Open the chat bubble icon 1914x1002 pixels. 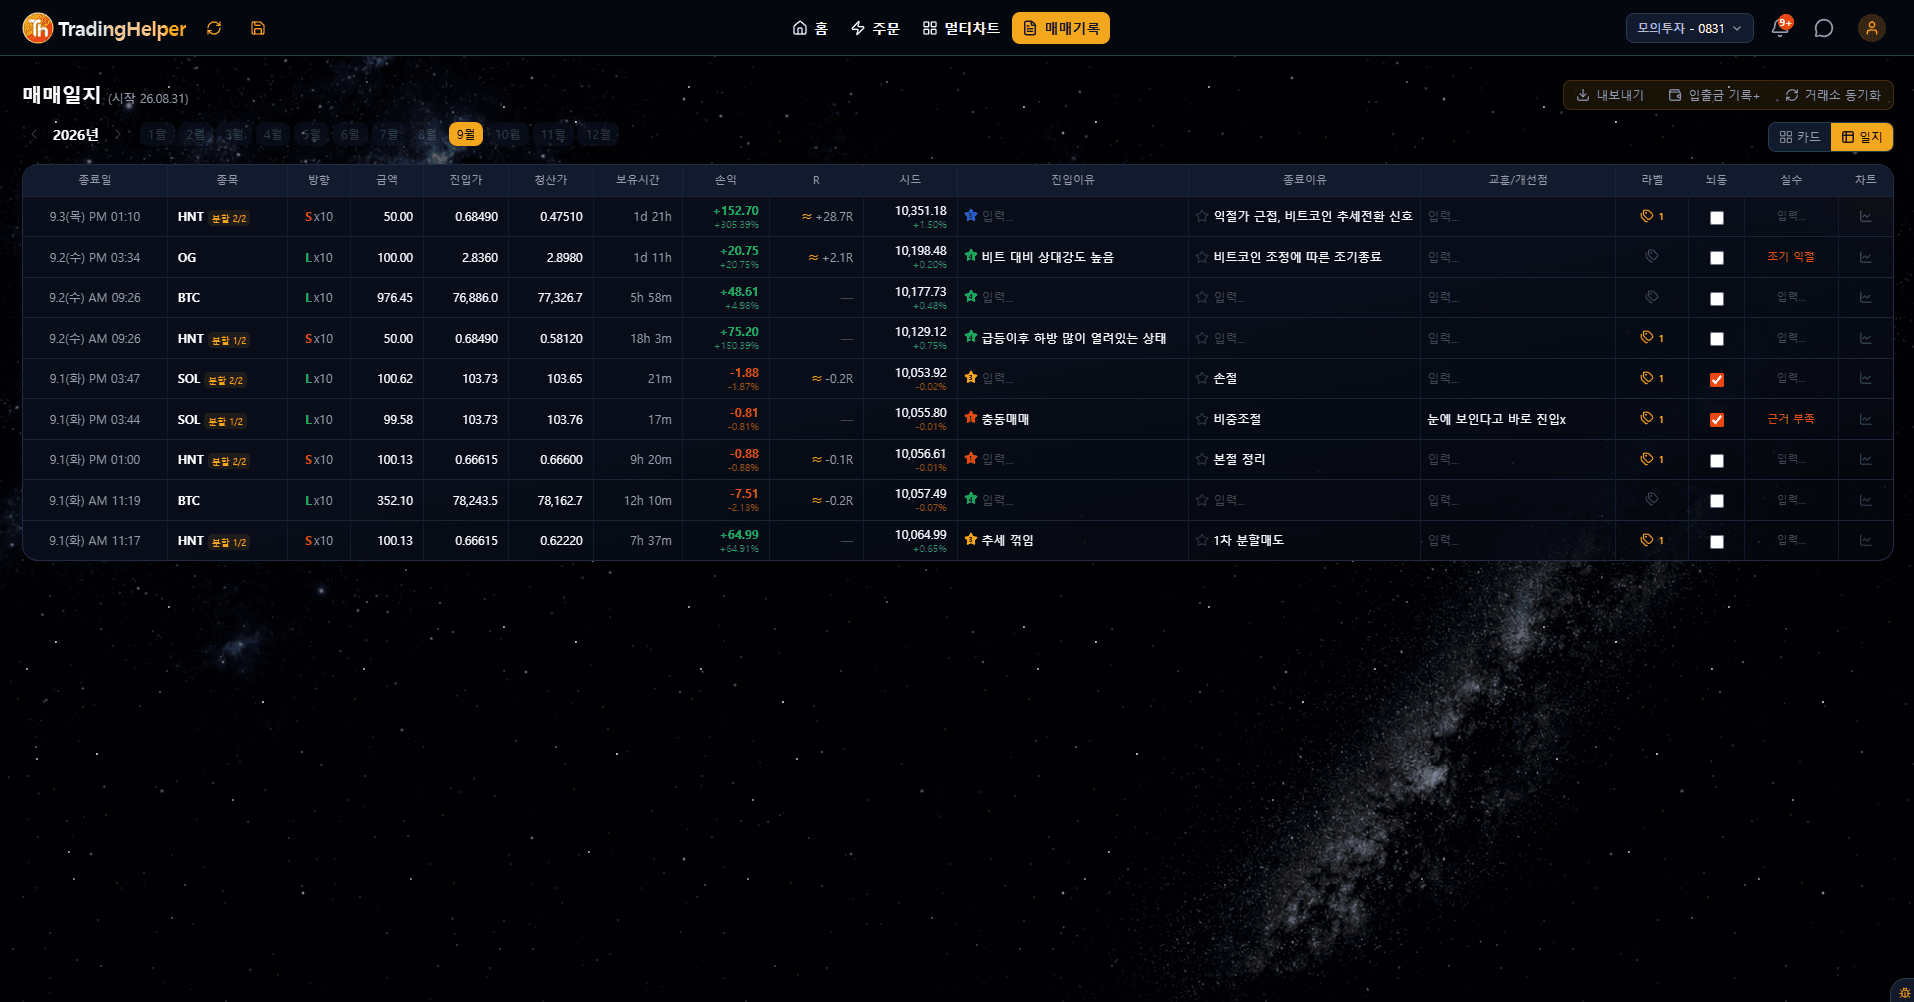[1824, 28]
